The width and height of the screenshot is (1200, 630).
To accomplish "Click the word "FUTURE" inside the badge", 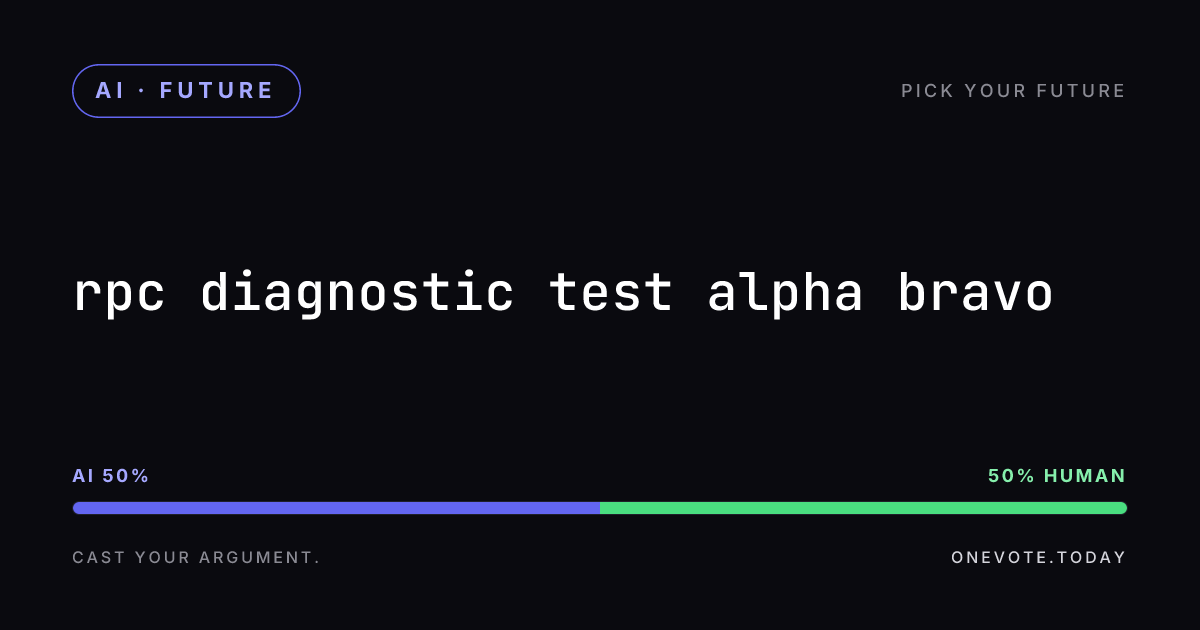I will (x=216, y=91).
